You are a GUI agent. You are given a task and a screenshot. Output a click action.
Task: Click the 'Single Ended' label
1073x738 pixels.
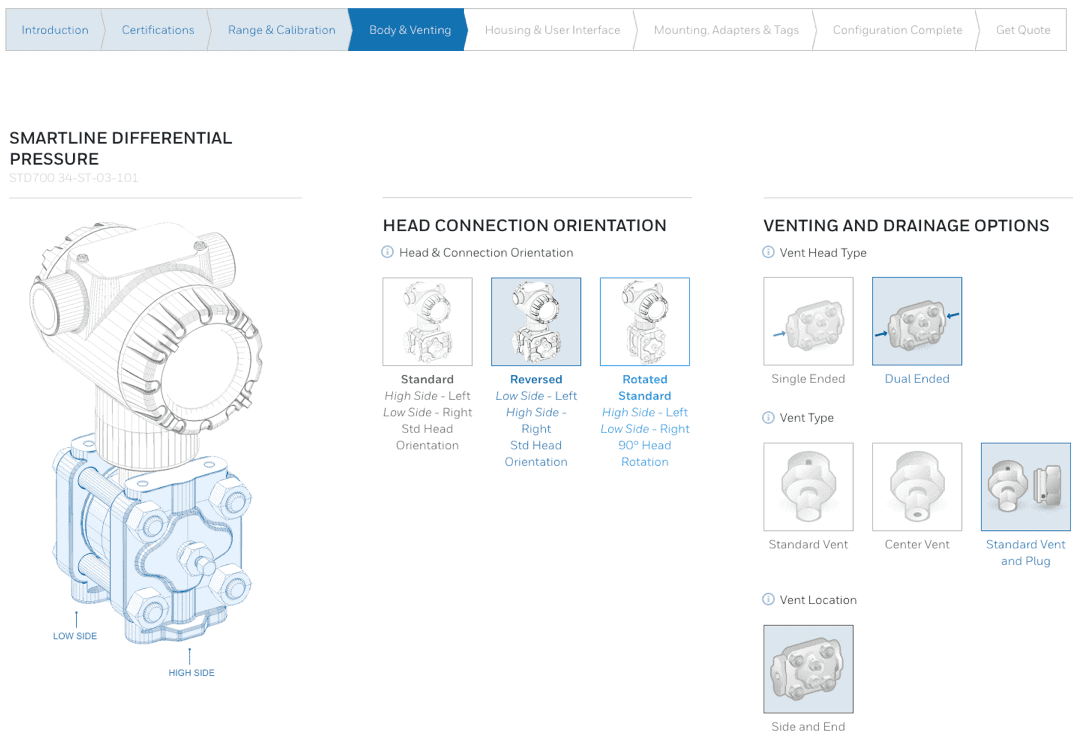tap(808, 379)
